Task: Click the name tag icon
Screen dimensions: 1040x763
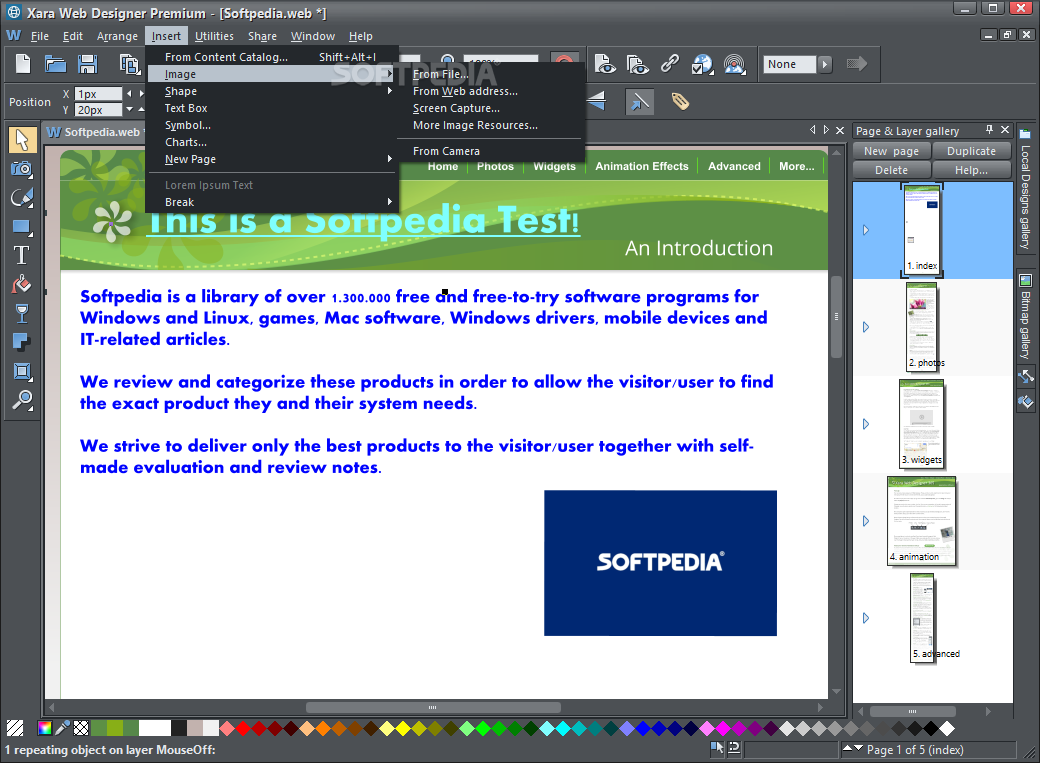Action: click(x=680, y=101)
